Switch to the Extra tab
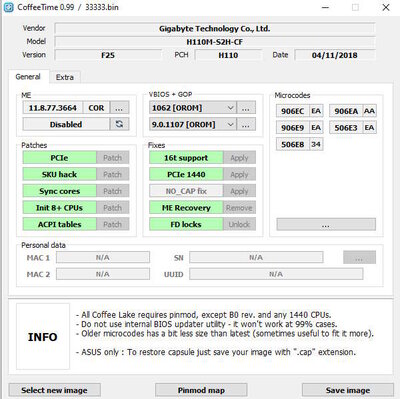The image size is (400, 399). coord(65,77)
